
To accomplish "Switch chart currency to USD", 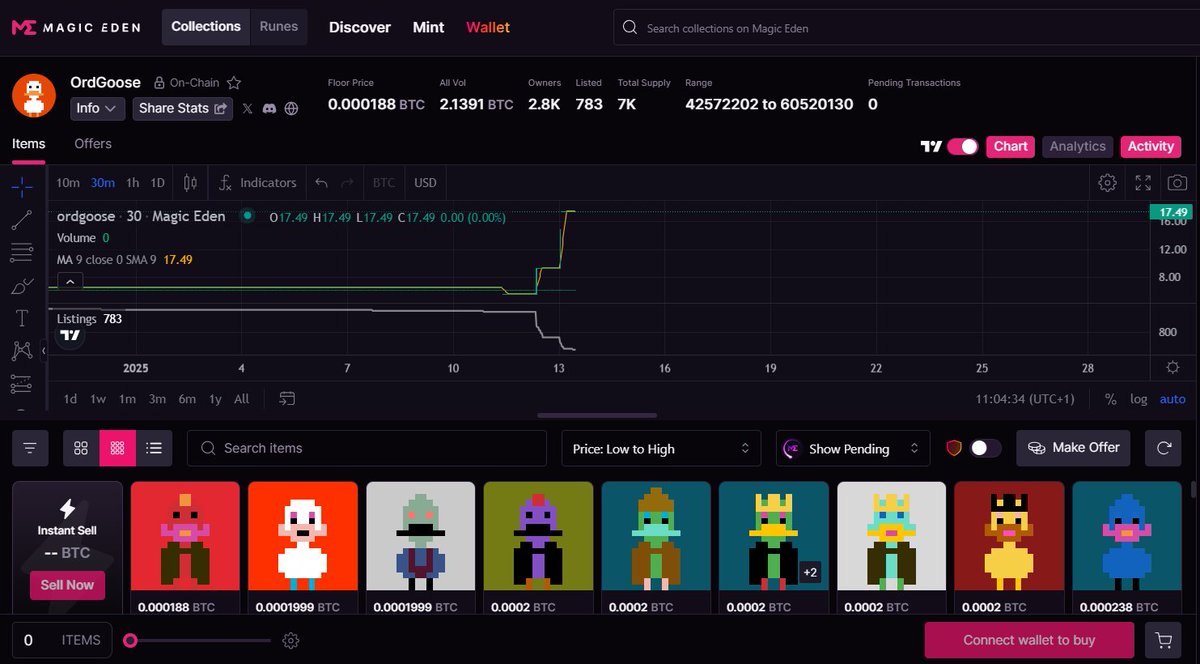I will pos(425,183).
